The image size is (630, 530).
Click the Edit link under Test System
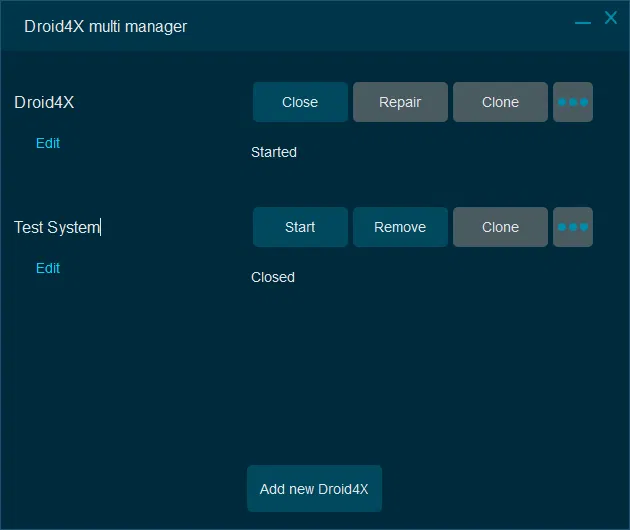[48, 268]
